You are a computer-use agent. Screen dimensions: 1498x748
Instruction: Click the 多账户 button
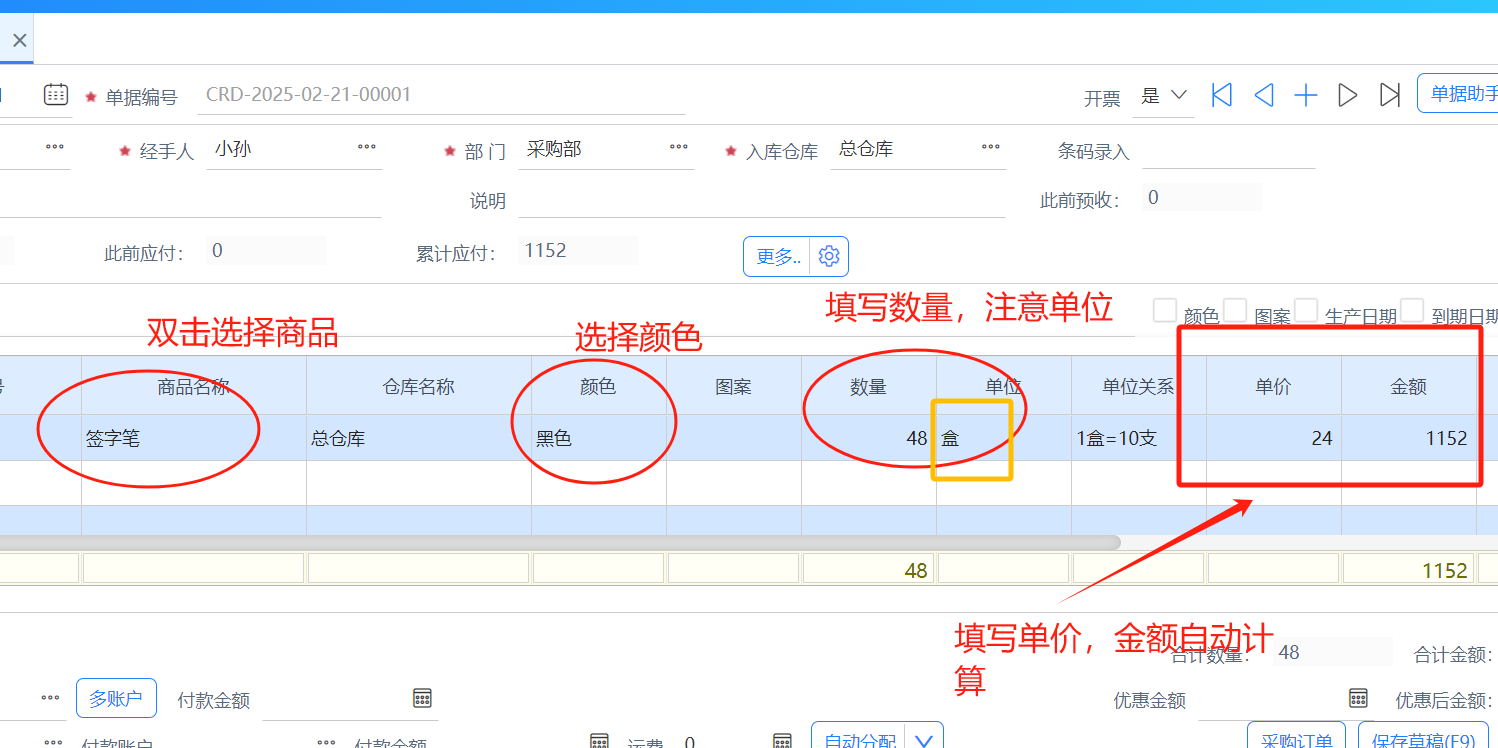116,698
